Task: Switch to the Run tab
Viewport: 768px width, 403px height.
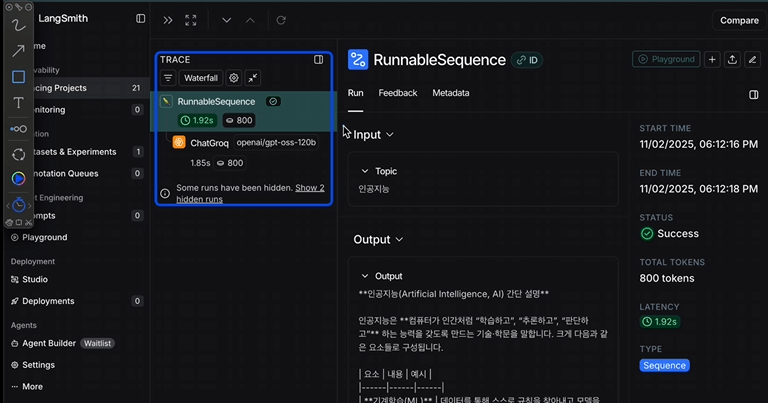Action: (x=356, y=93)
